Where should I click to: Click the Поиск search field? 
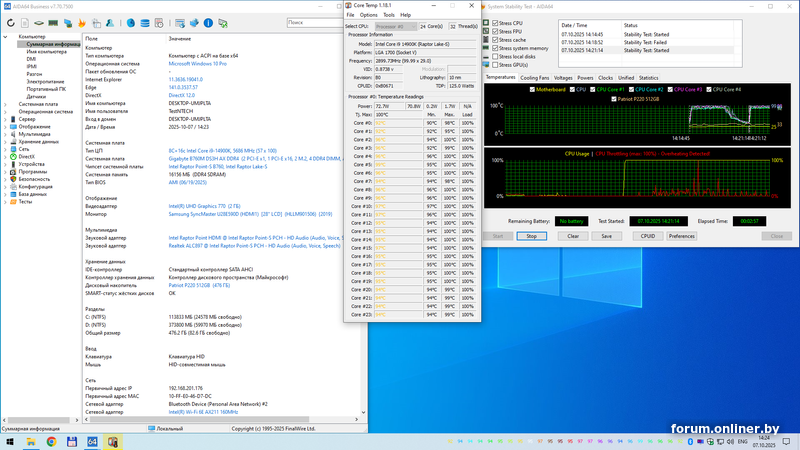coord(310,21)
